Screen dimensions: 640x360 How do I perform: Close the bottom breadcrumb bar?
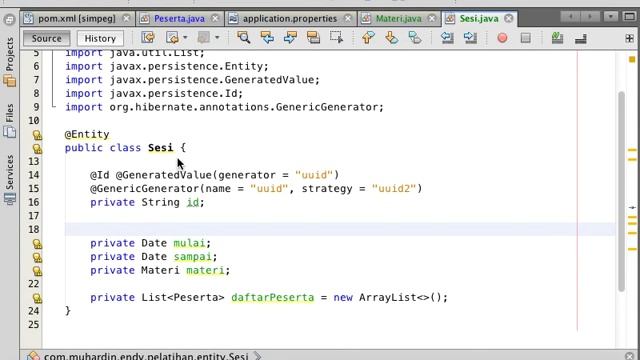coord(629,356)
